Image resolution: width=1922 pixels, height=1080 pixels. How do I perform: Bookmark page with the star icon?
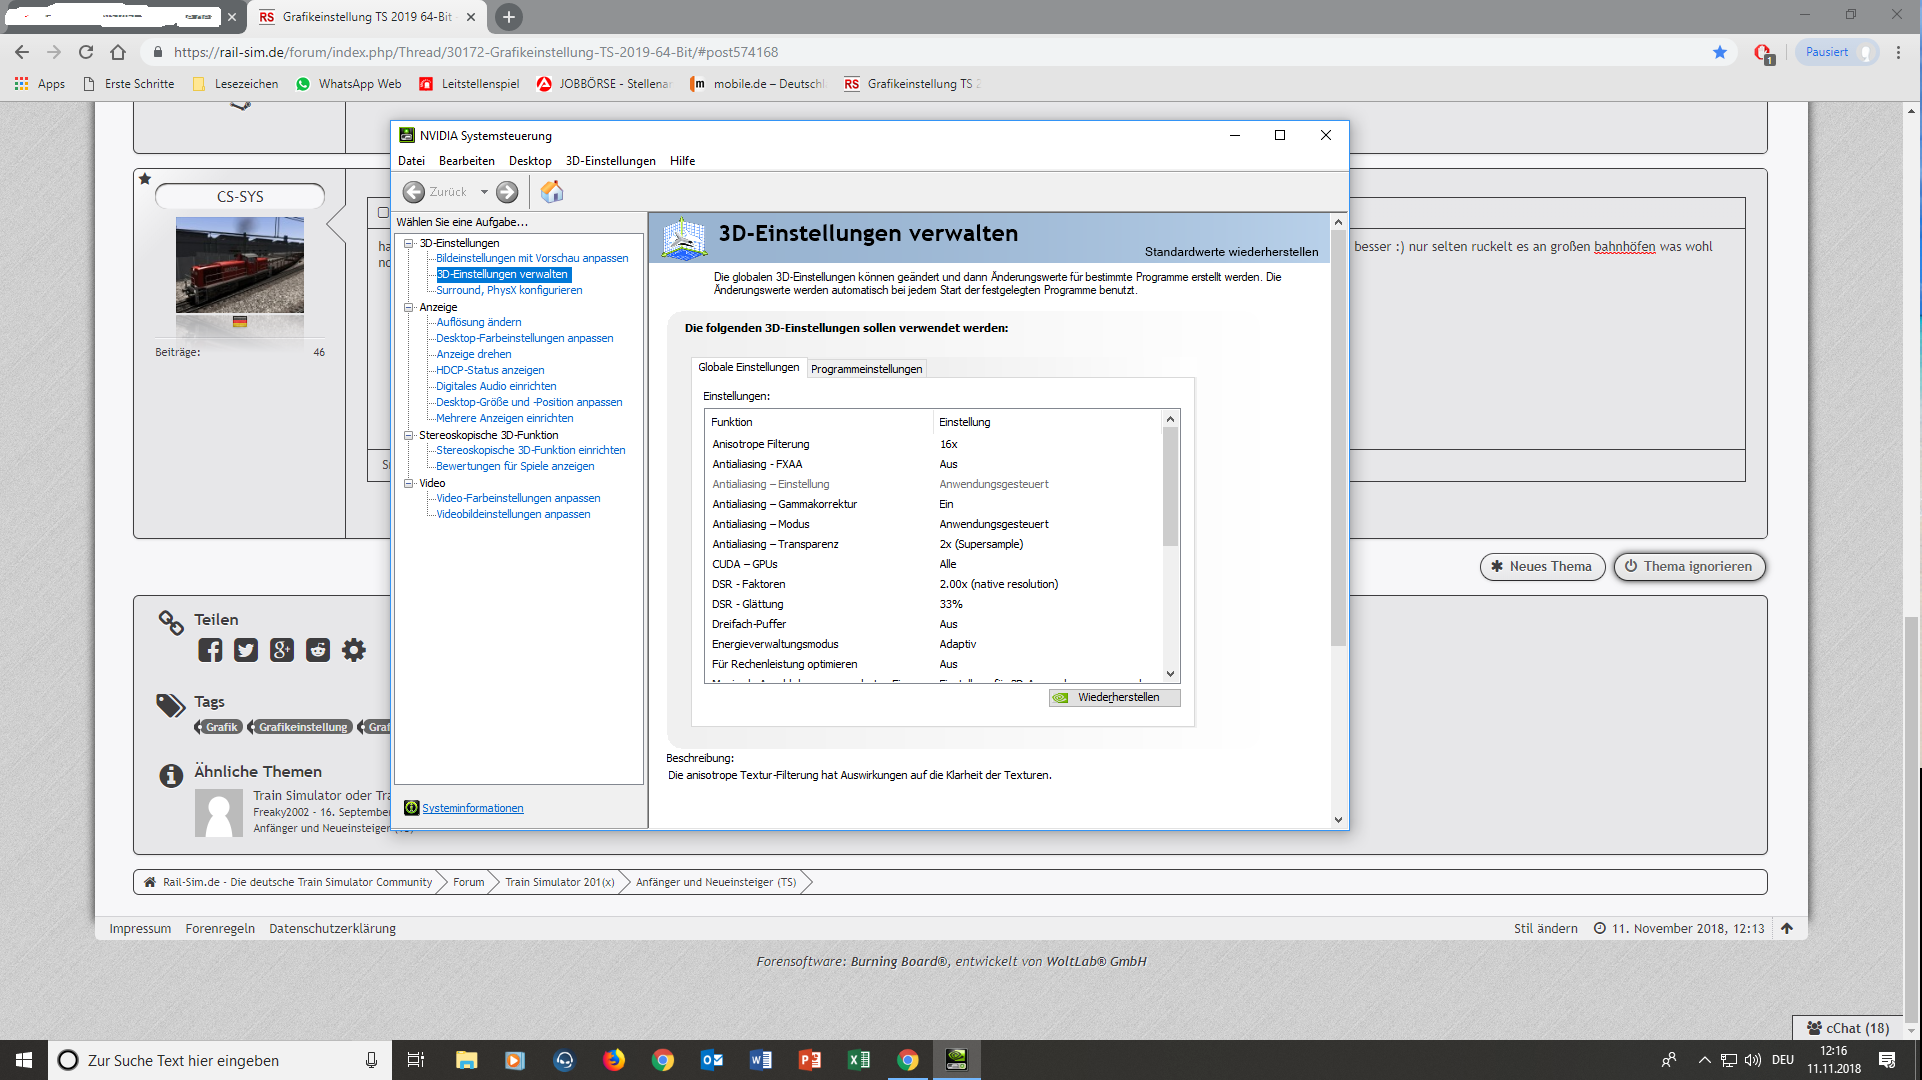tap(1719, 52)
